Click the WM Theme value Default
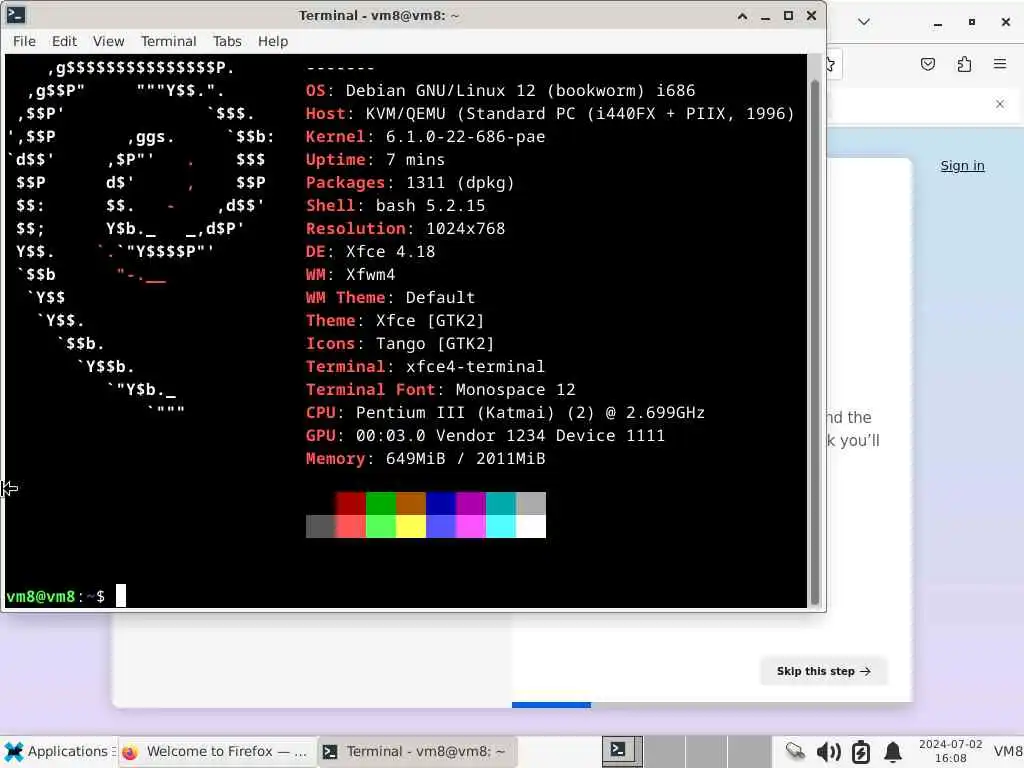This screenshot has height=768, width=1024. coord(440,298)
